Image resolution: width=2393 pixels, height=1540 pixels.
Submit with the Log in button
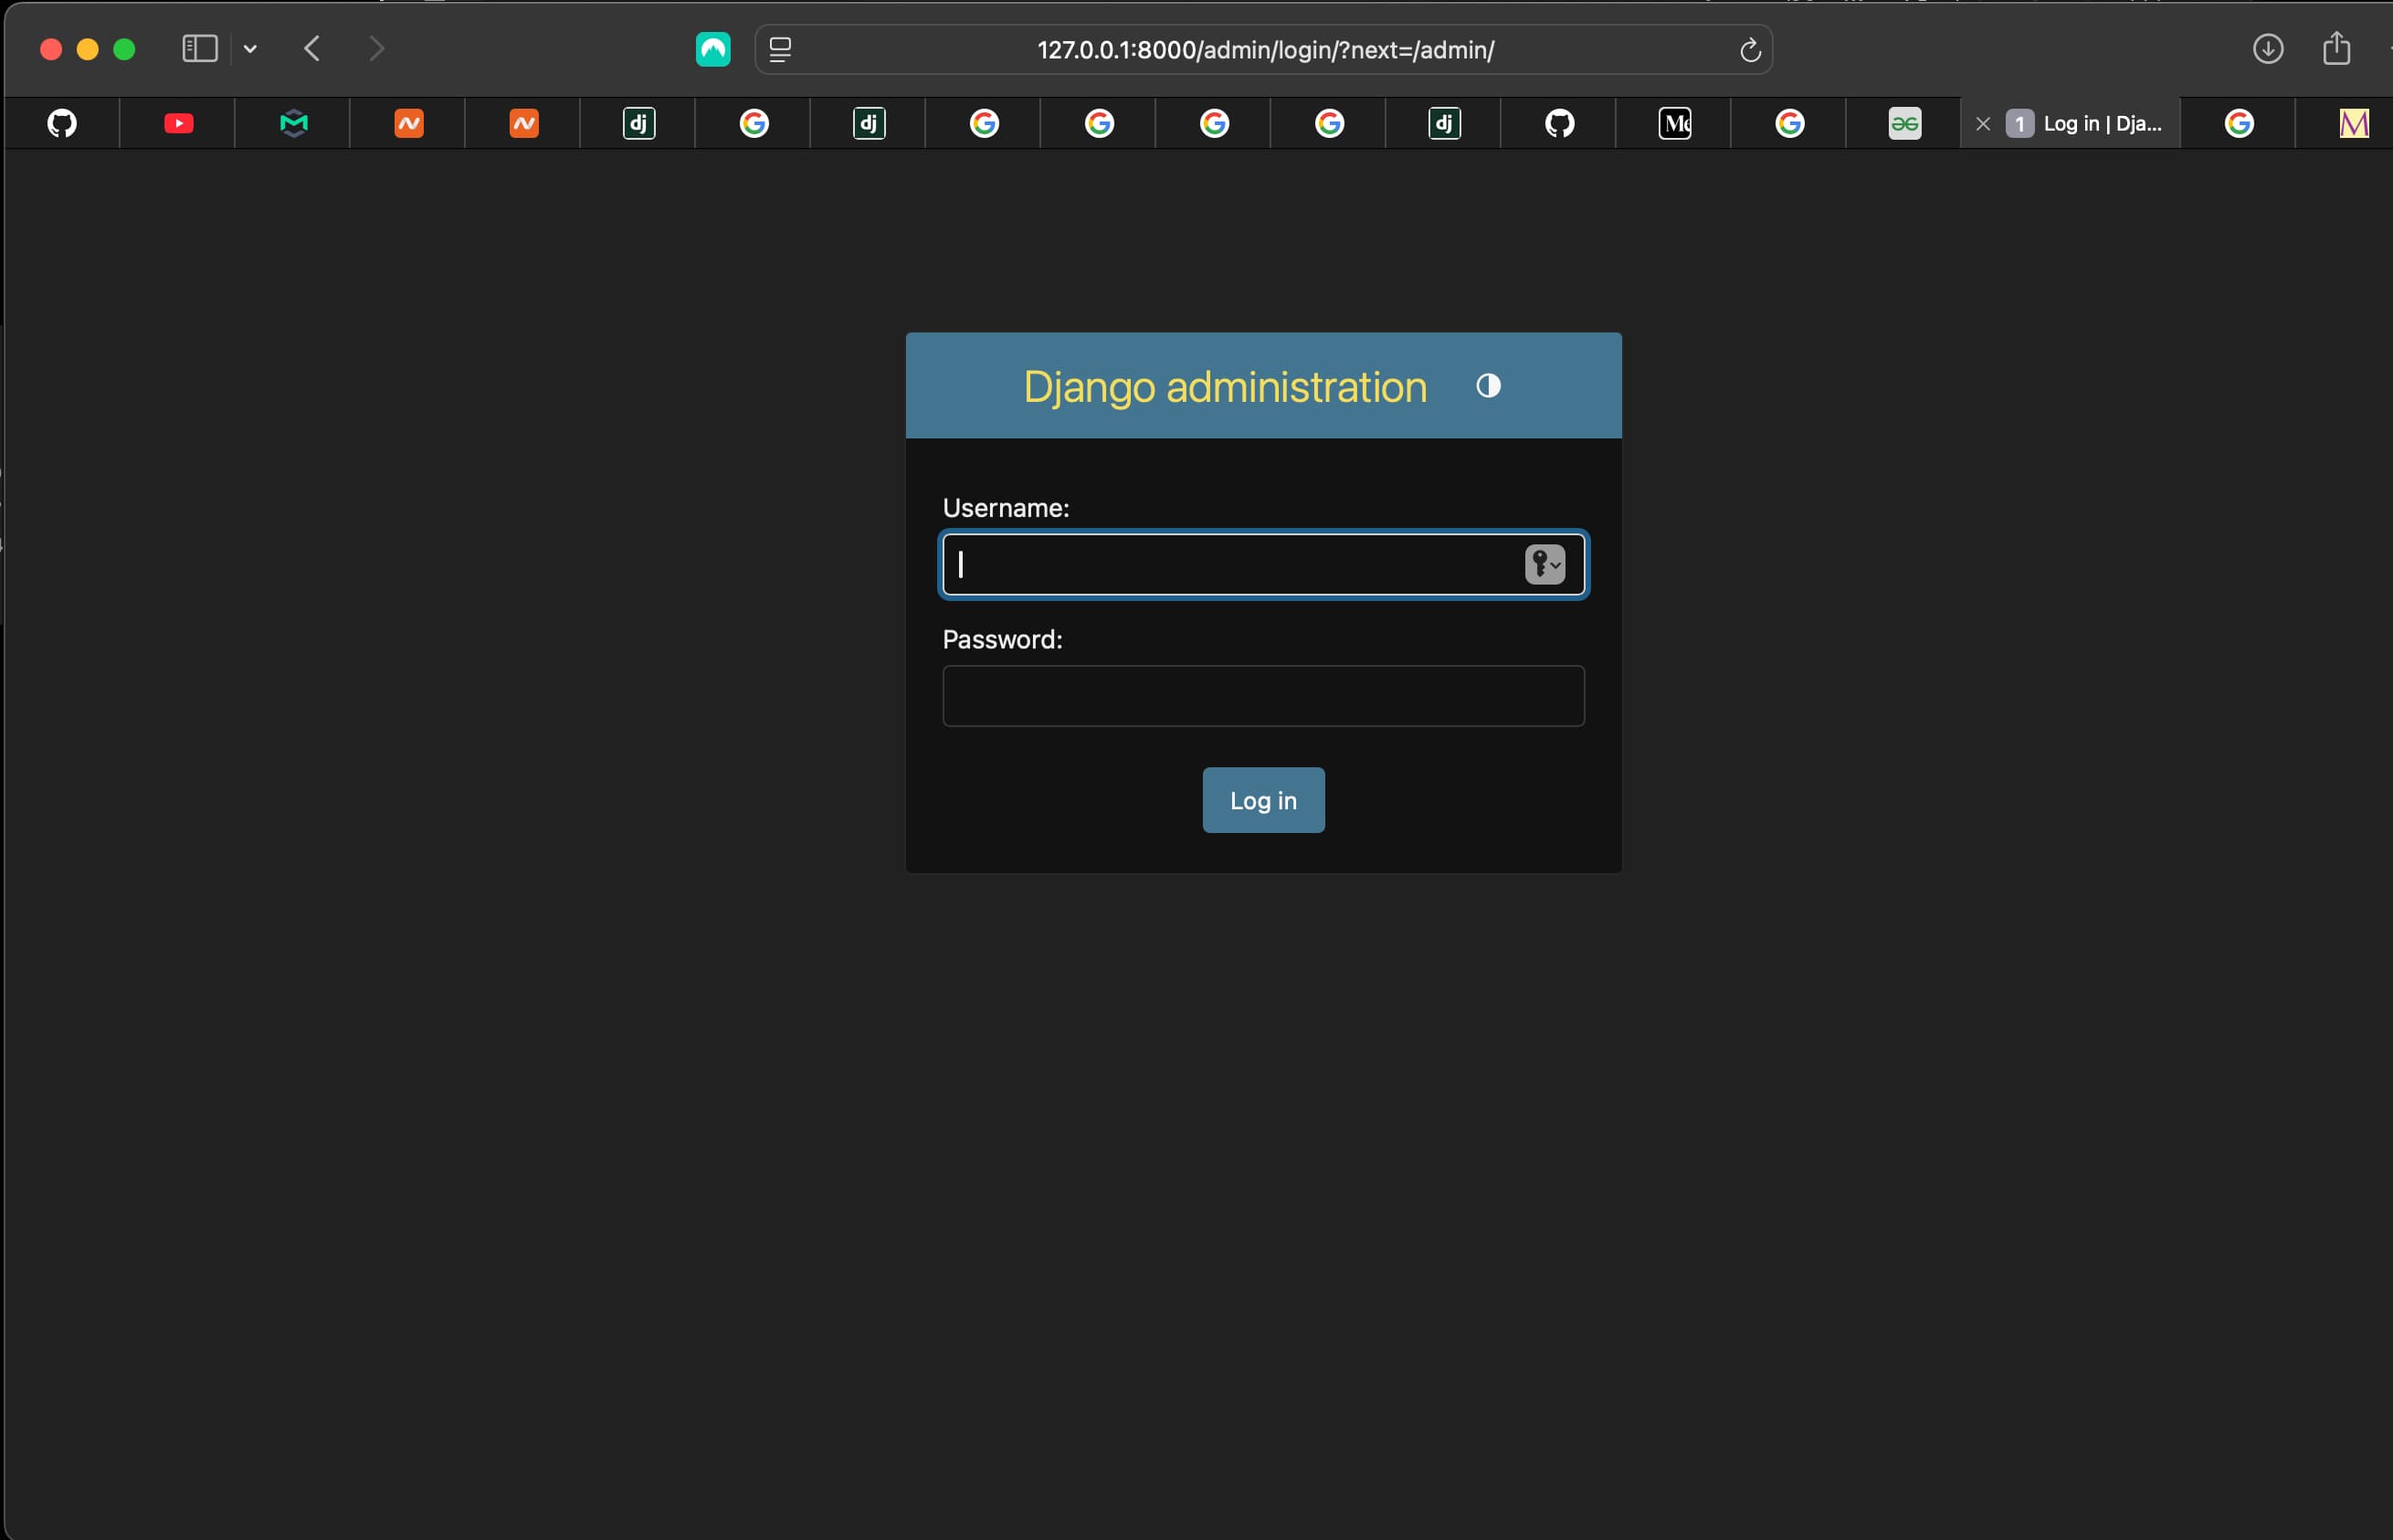pos(1263,800)
